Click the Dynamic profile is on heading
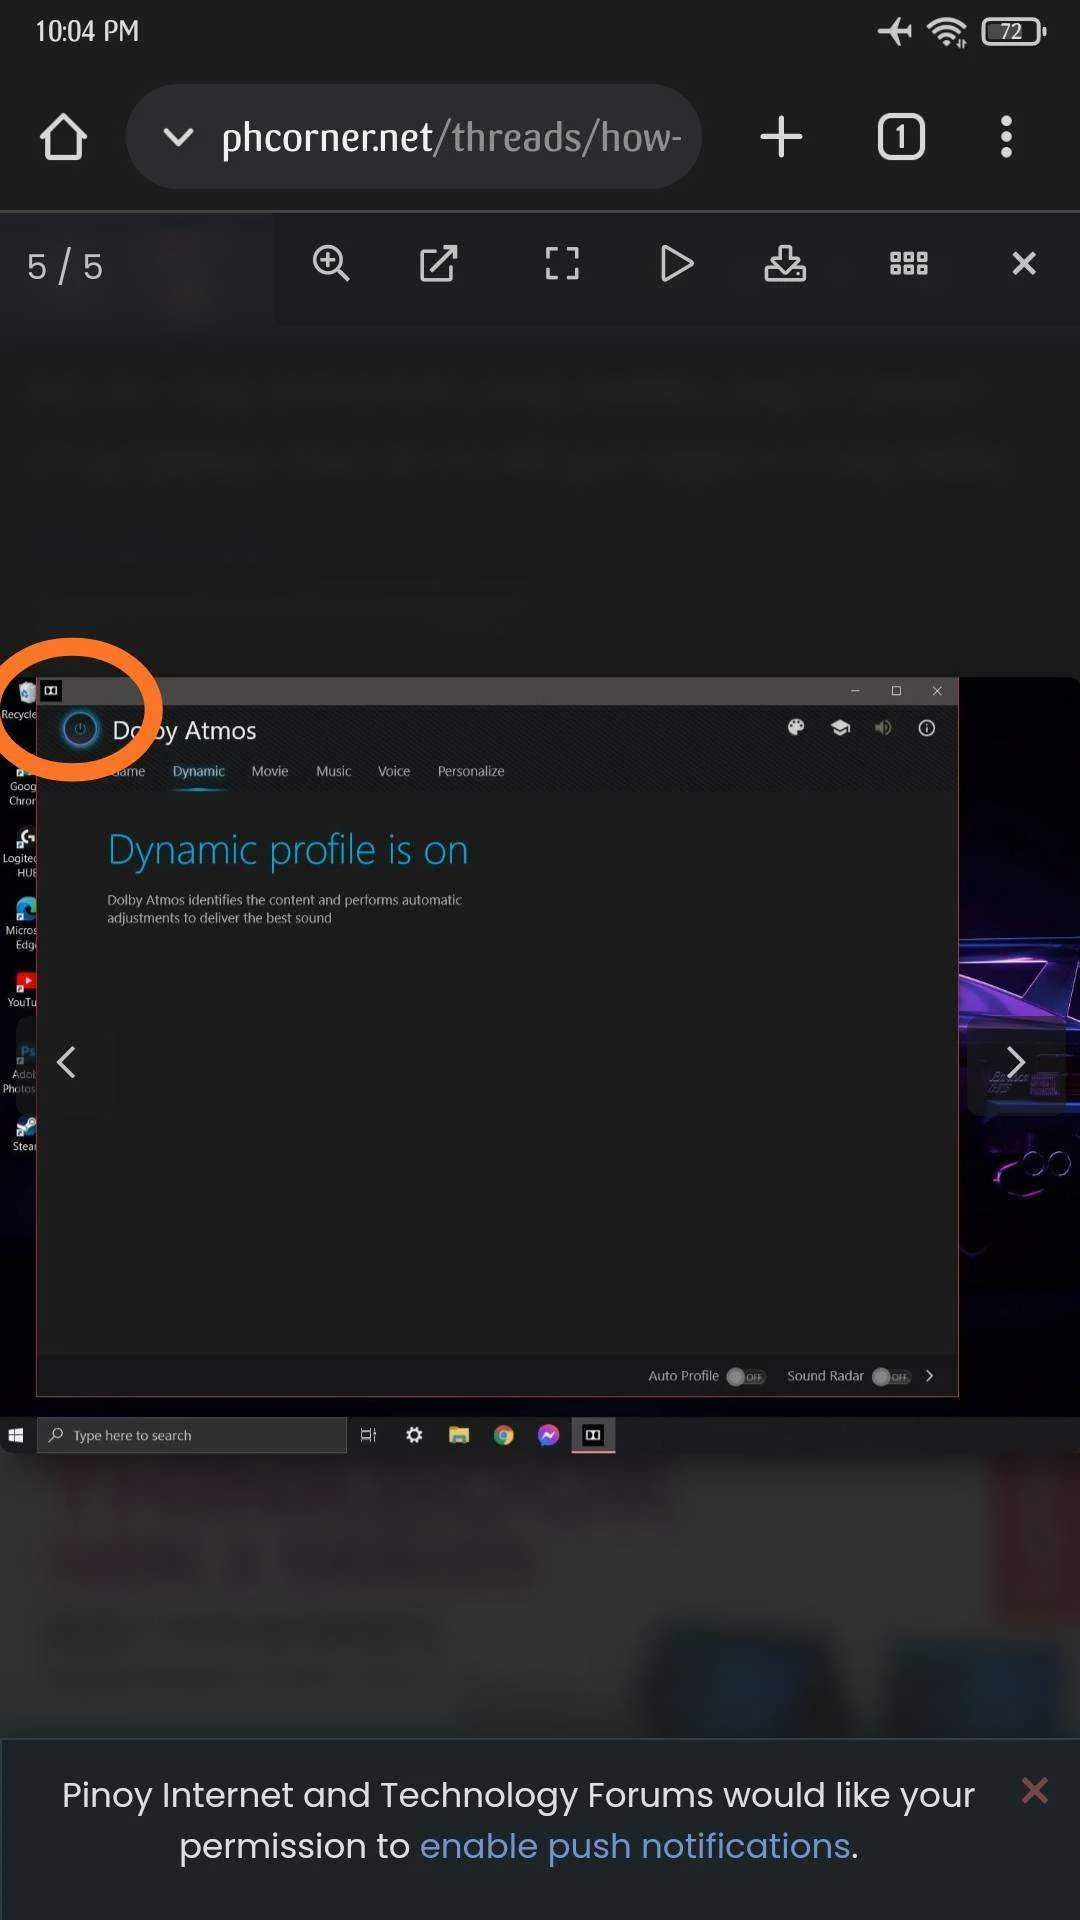This screenshot has width=1080, height=1920. pyautogui.click(x=288, y=850)
